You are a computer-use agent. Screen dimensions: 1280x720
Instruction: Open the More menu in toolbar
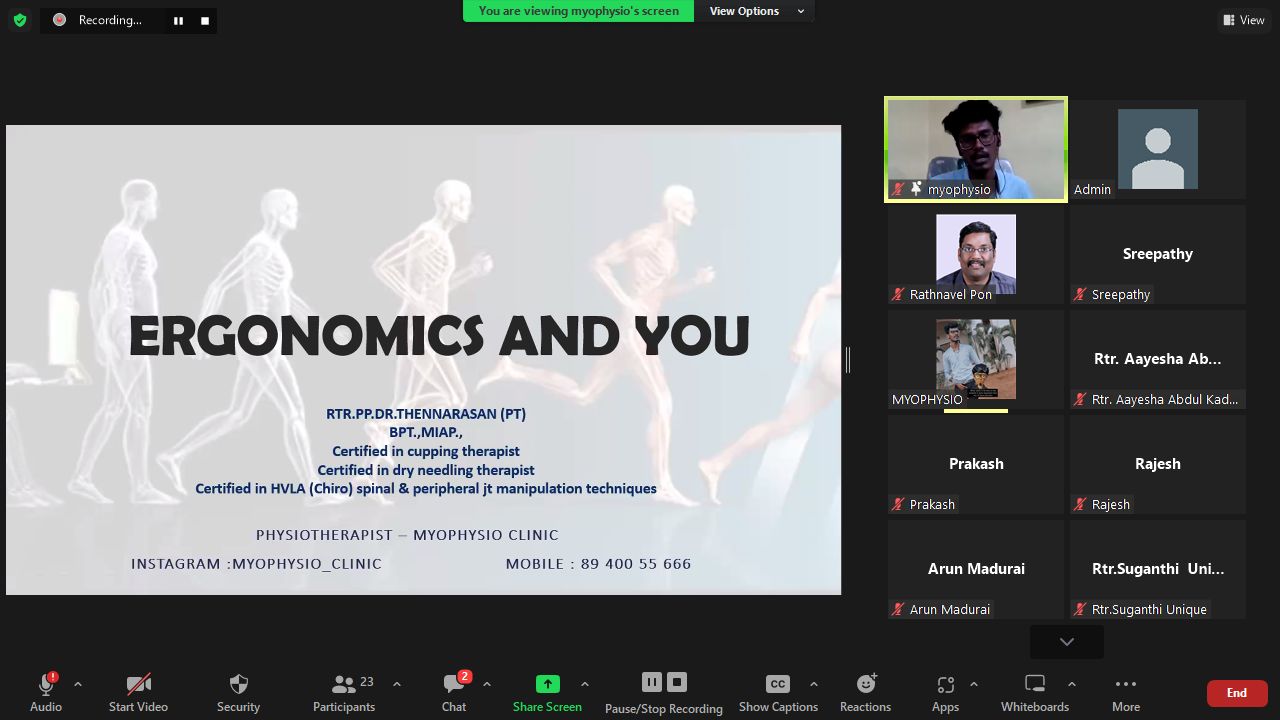1125,684
